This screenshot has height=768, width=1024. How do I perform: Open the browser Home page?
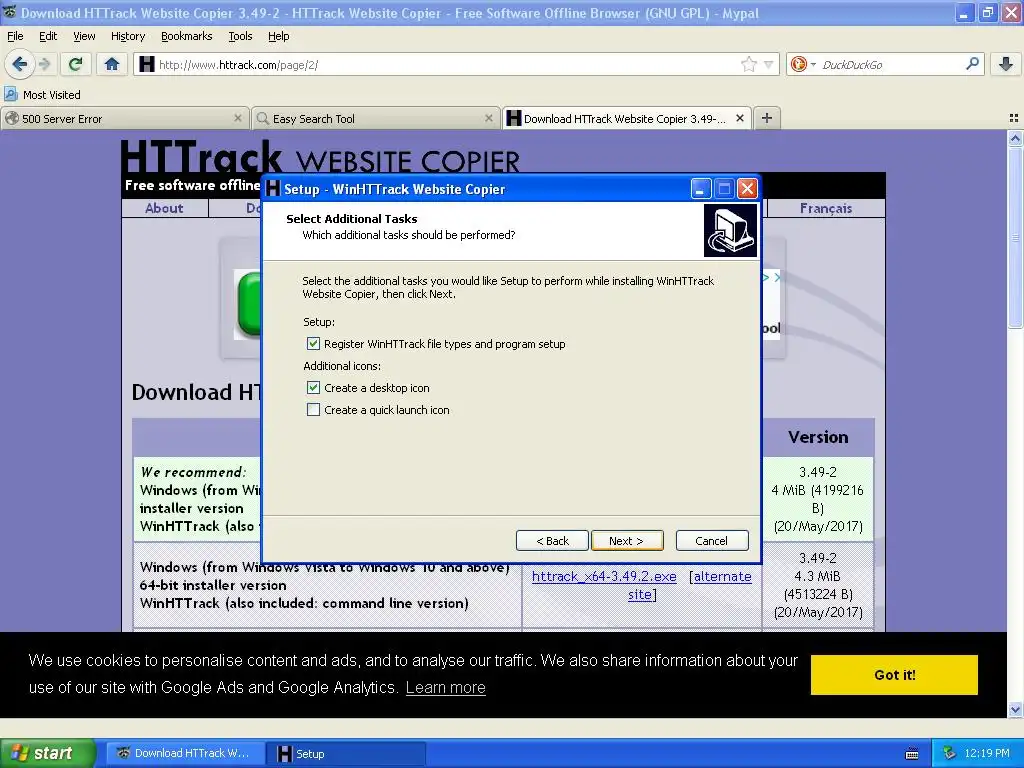point(112,64)
